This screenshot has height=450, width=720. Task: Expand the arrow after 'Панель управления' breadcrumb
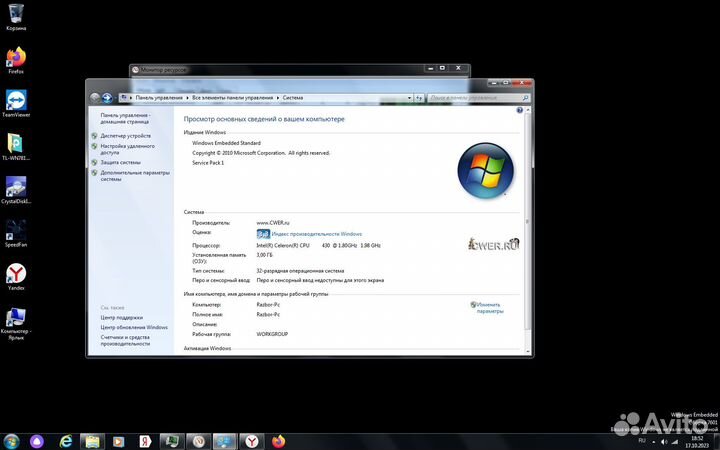(186, 98)
